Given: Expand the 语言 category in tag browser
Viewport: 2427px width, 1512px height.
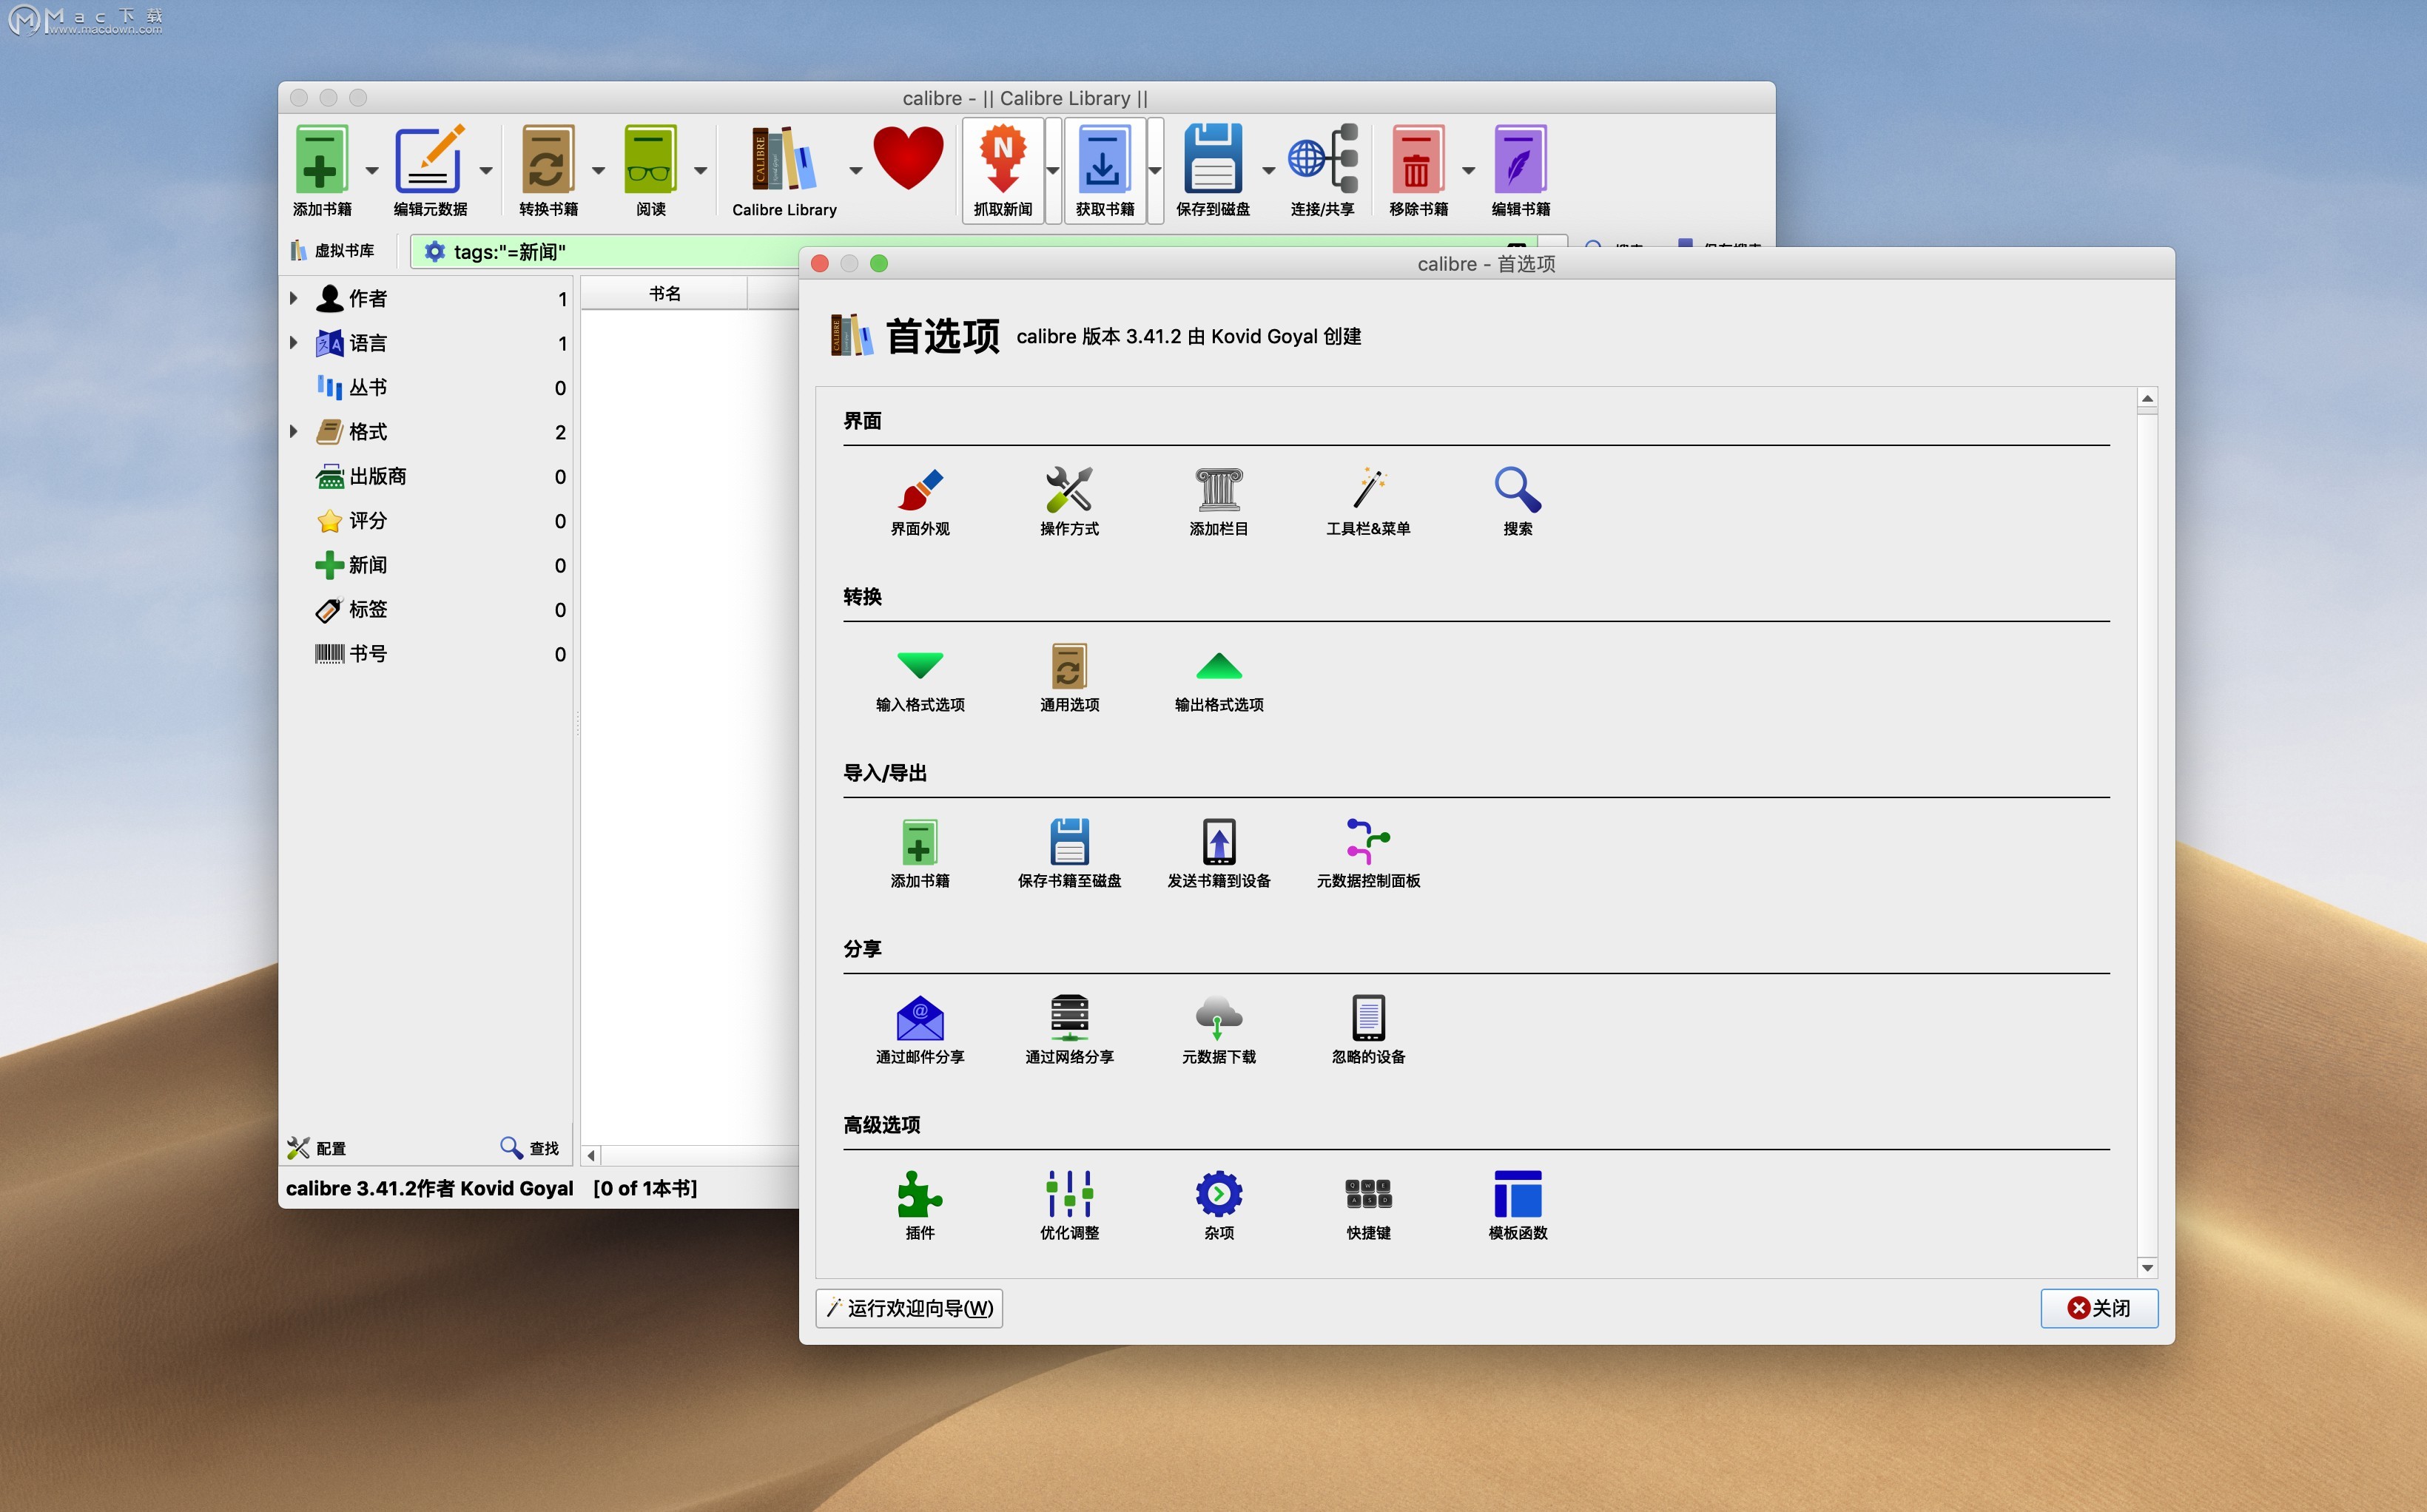Looking at the screenshot, I should (x=293, y=342).
